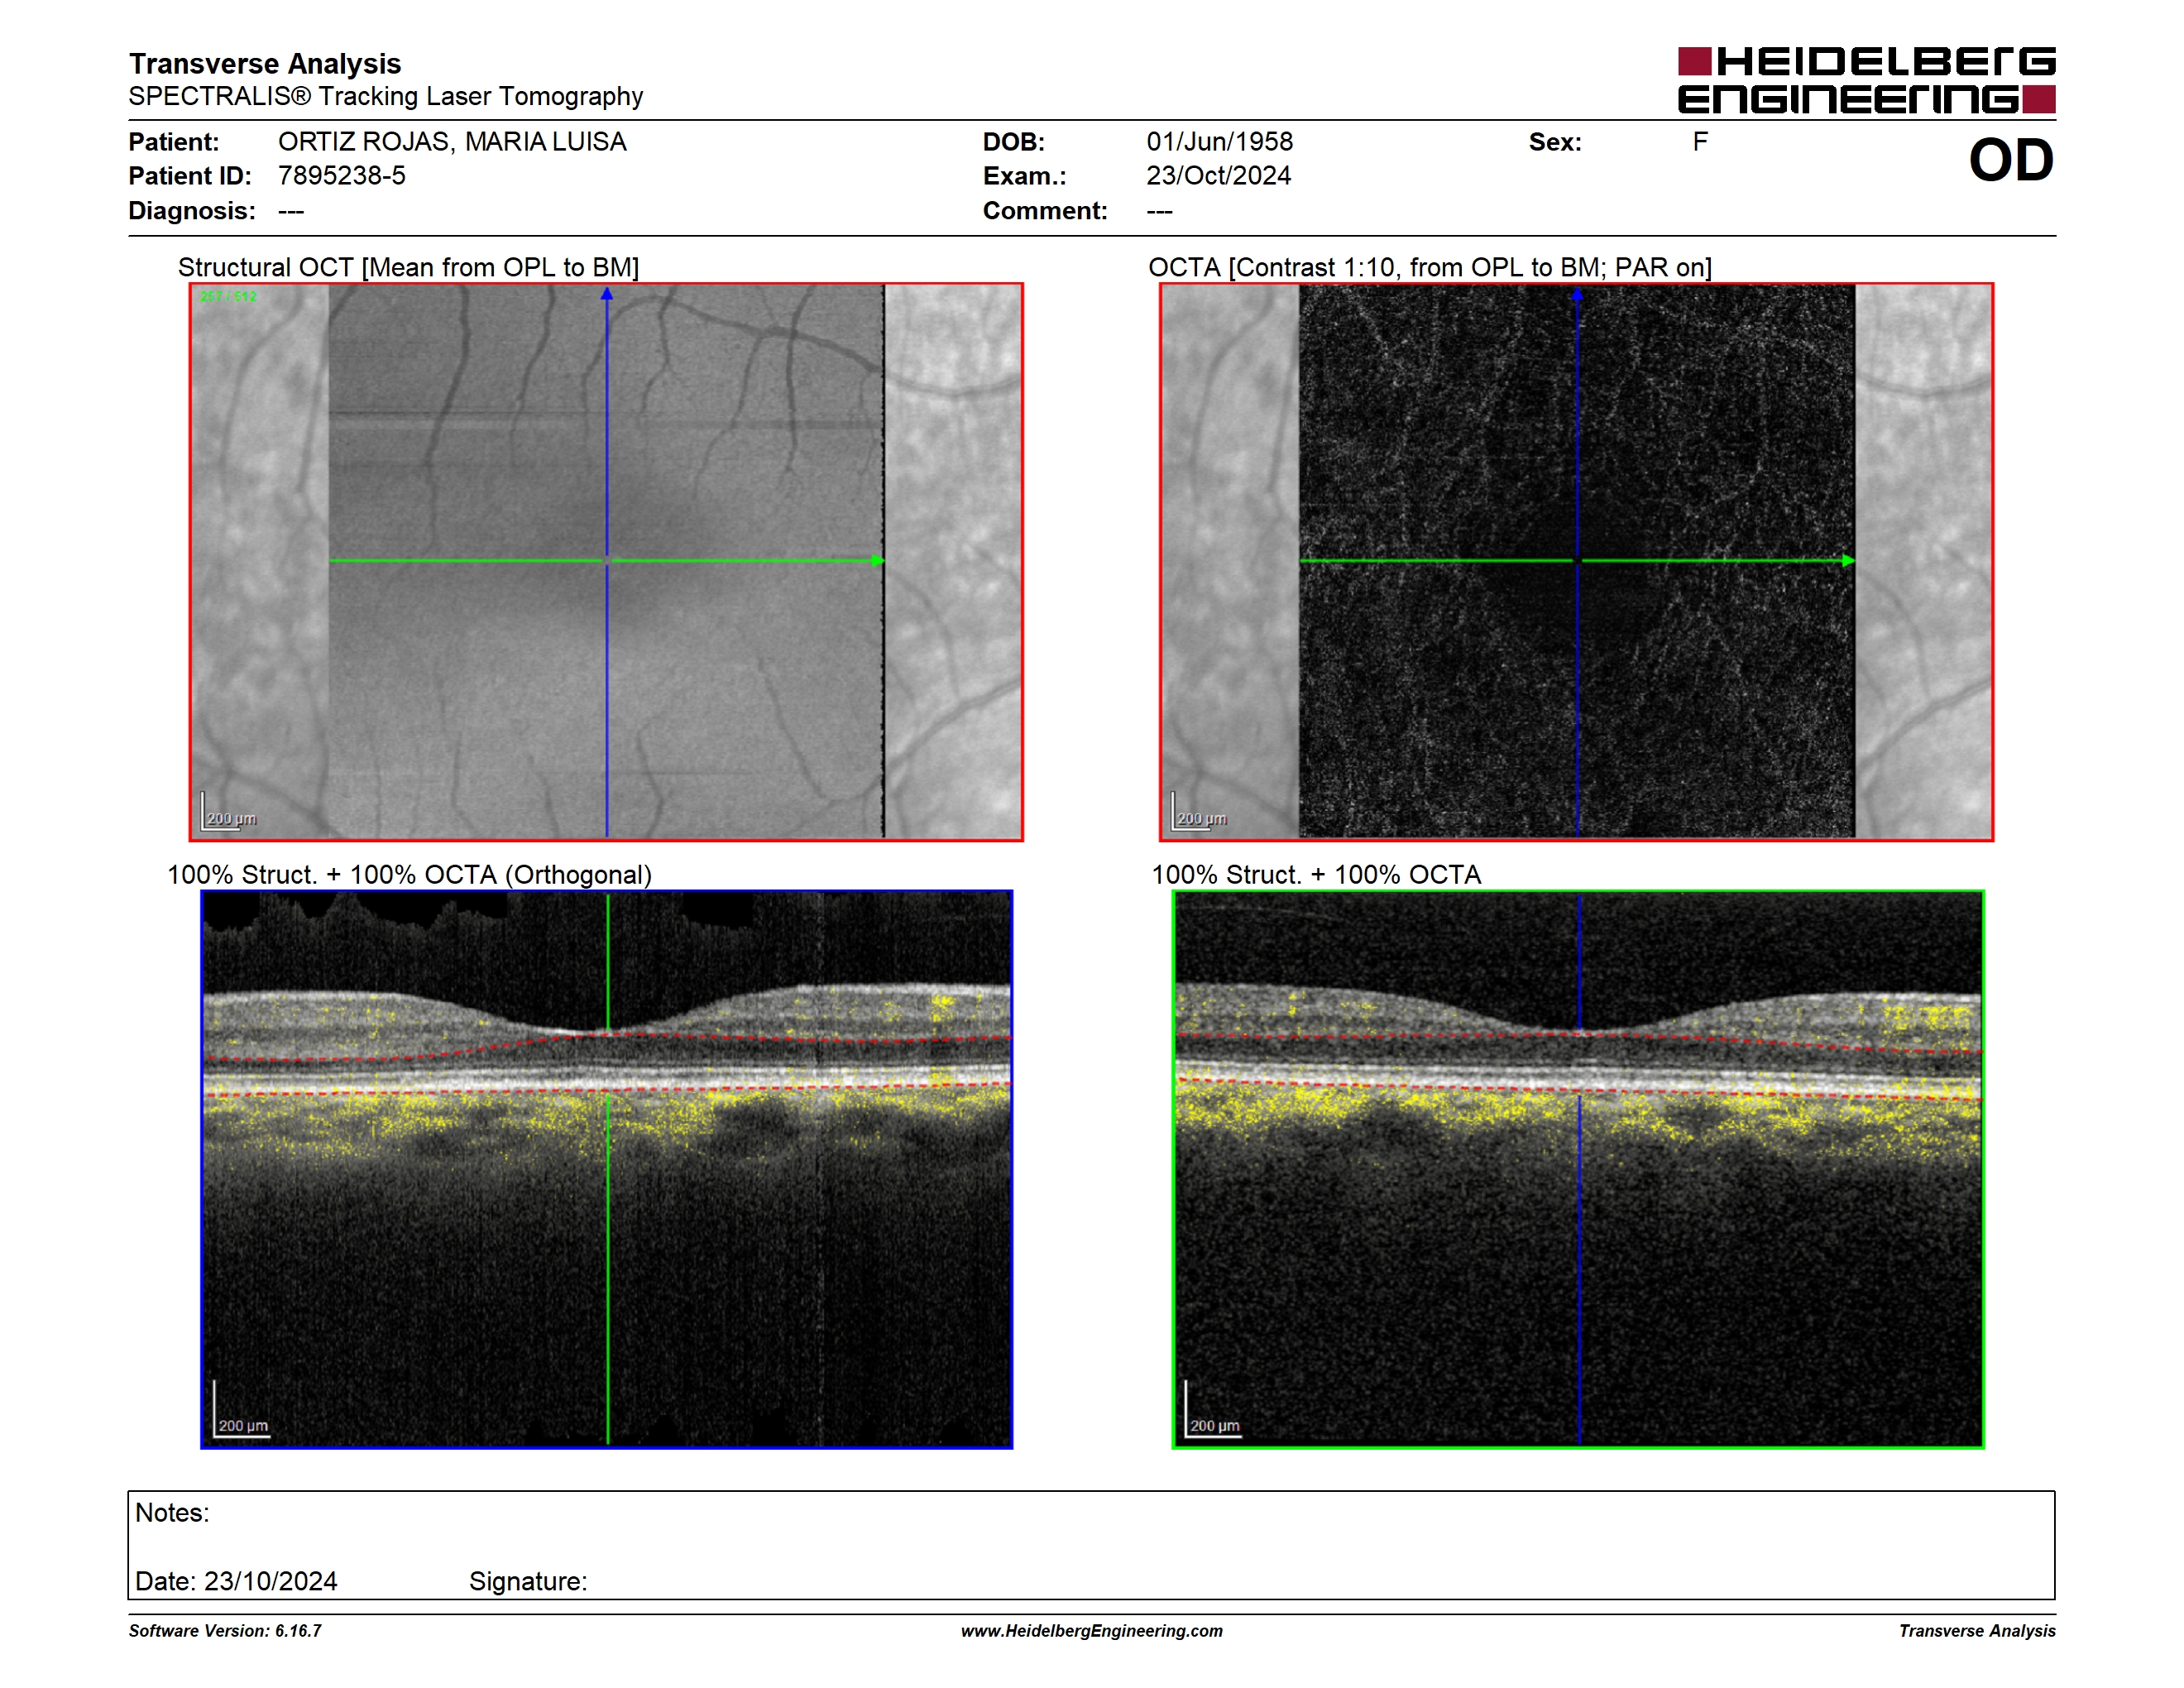Click 200 µm scale bar in Structural OCT
Image resolution: width=2184 pixels, height=1688 pixels.
229,812
